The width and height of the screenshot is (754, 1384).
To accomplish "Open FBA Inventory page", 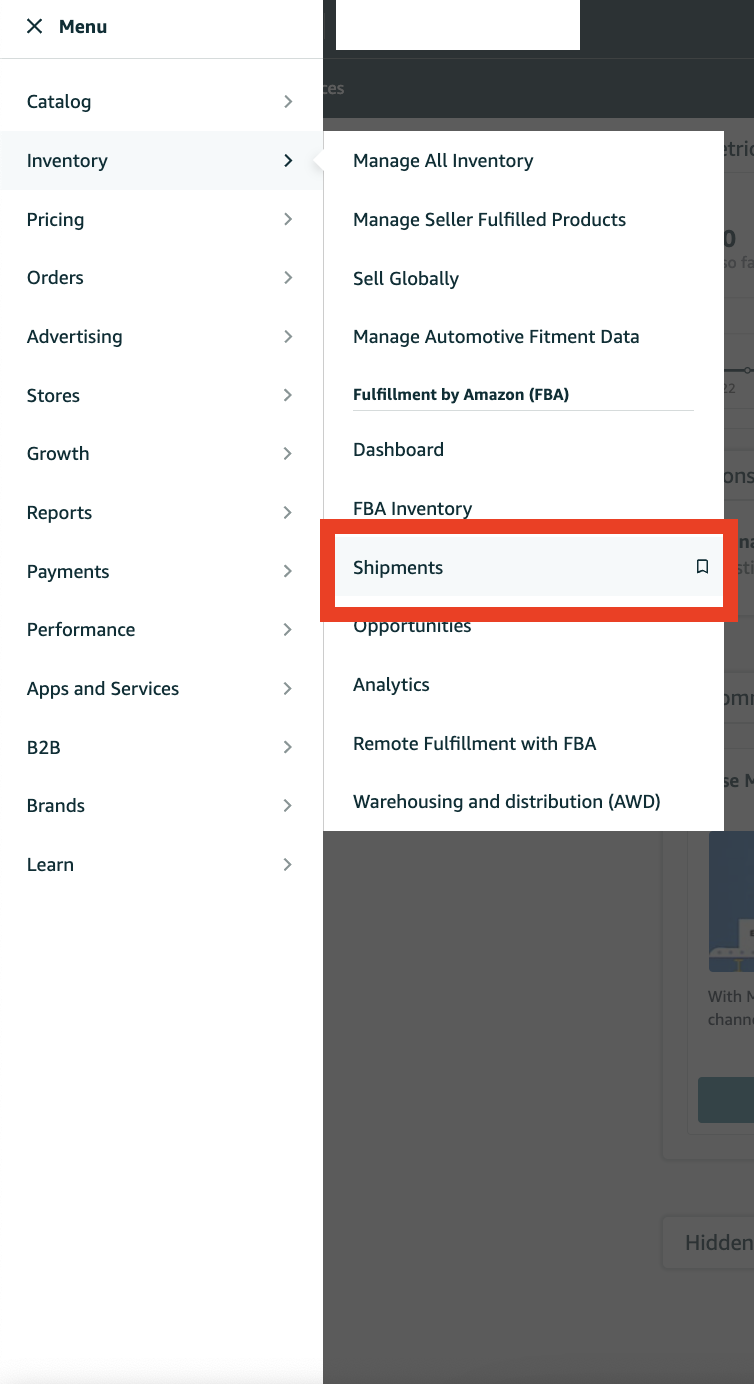I will pyautogui.click(x=412, y=509).
